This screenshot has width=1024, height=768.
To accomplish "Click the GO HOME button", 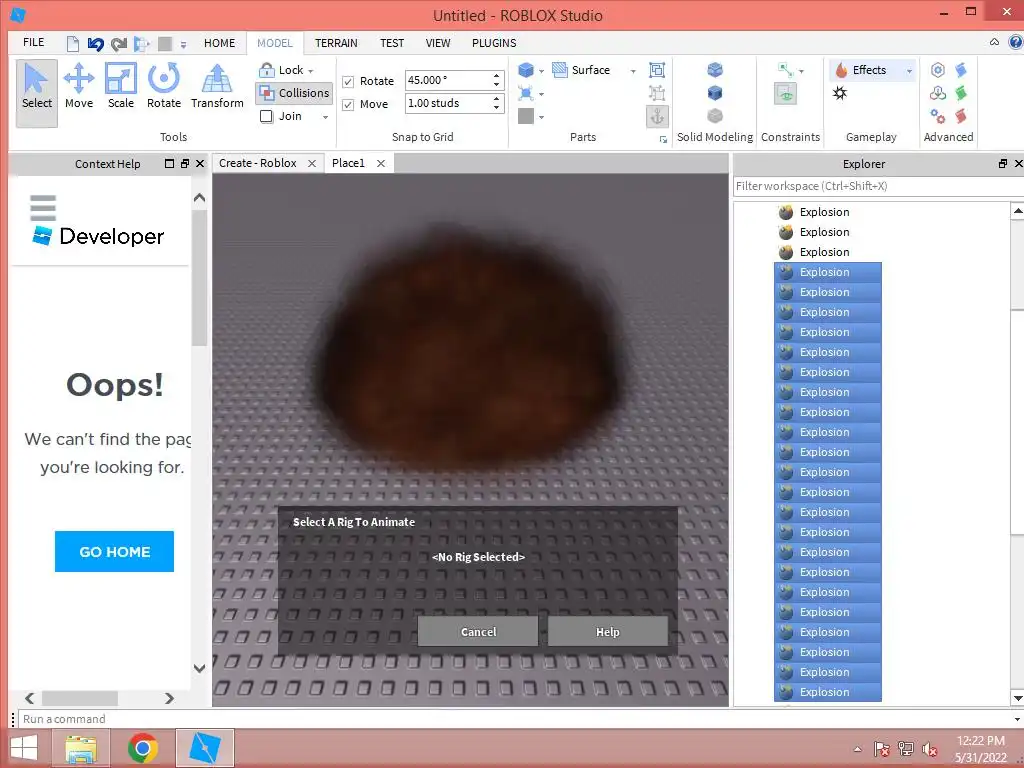I will 114,552.
